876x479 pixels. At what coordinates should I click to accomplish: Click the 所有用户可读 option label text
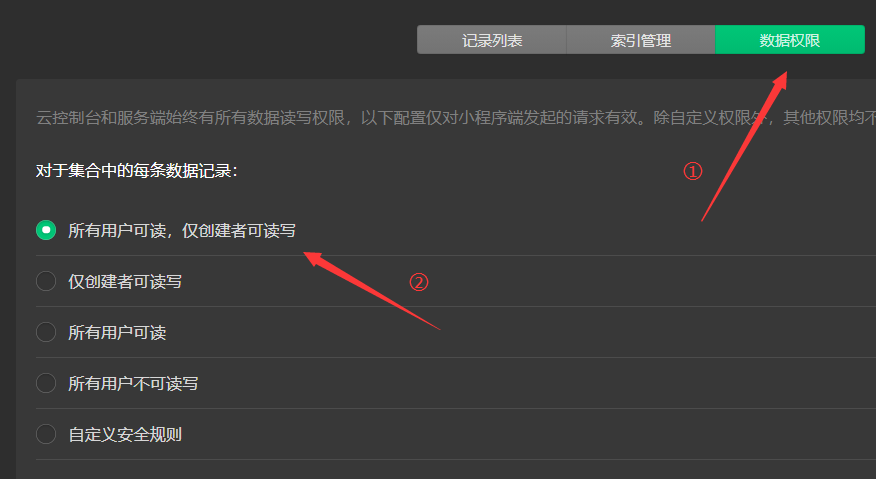point(117,333)
